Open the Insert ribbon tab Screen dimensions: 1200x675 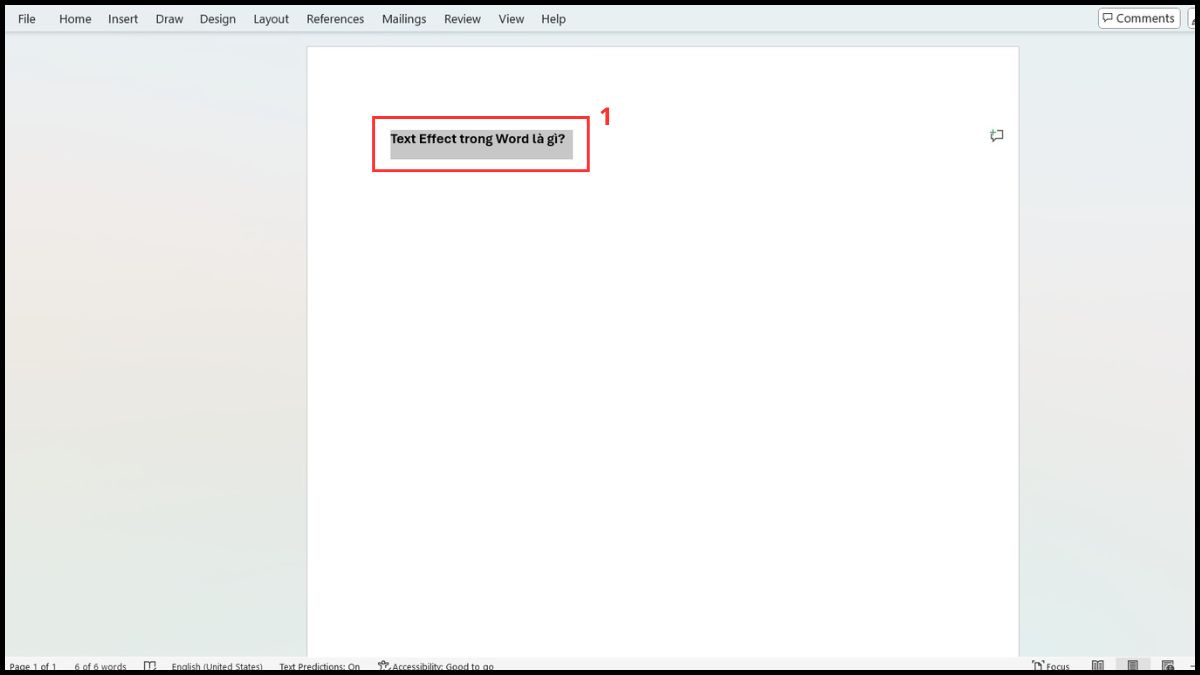pos(123,19)
